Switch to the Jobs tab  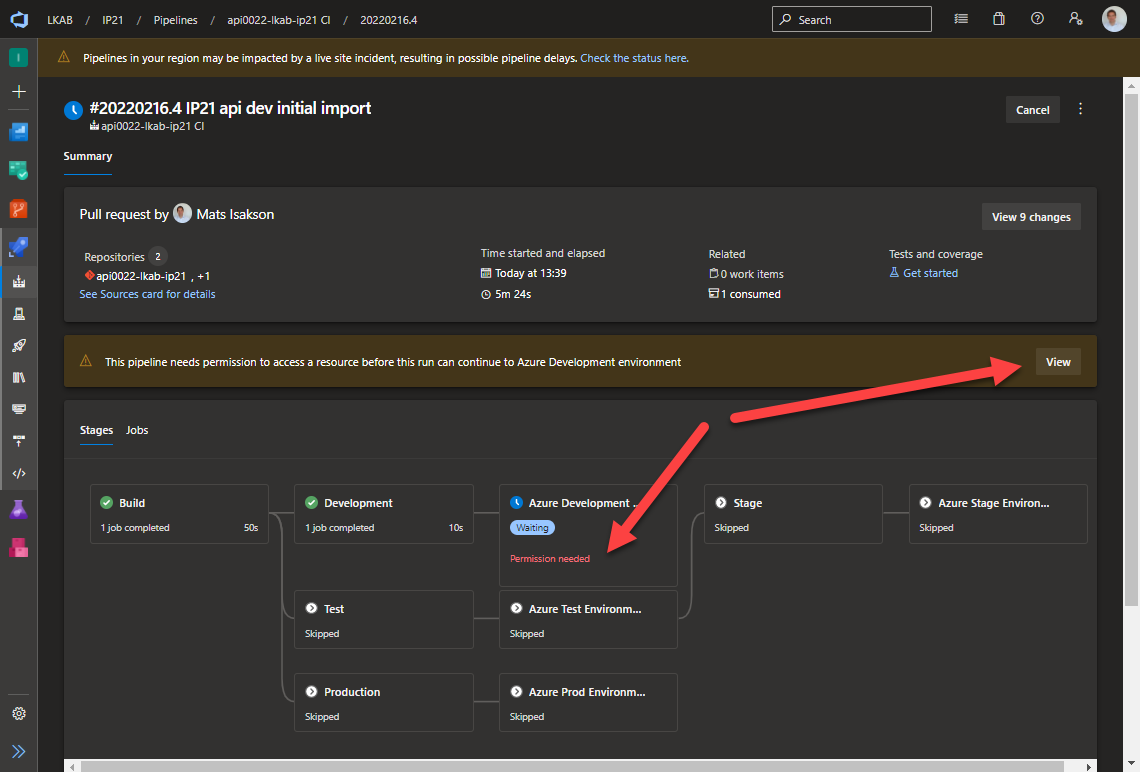pos(137,430)
